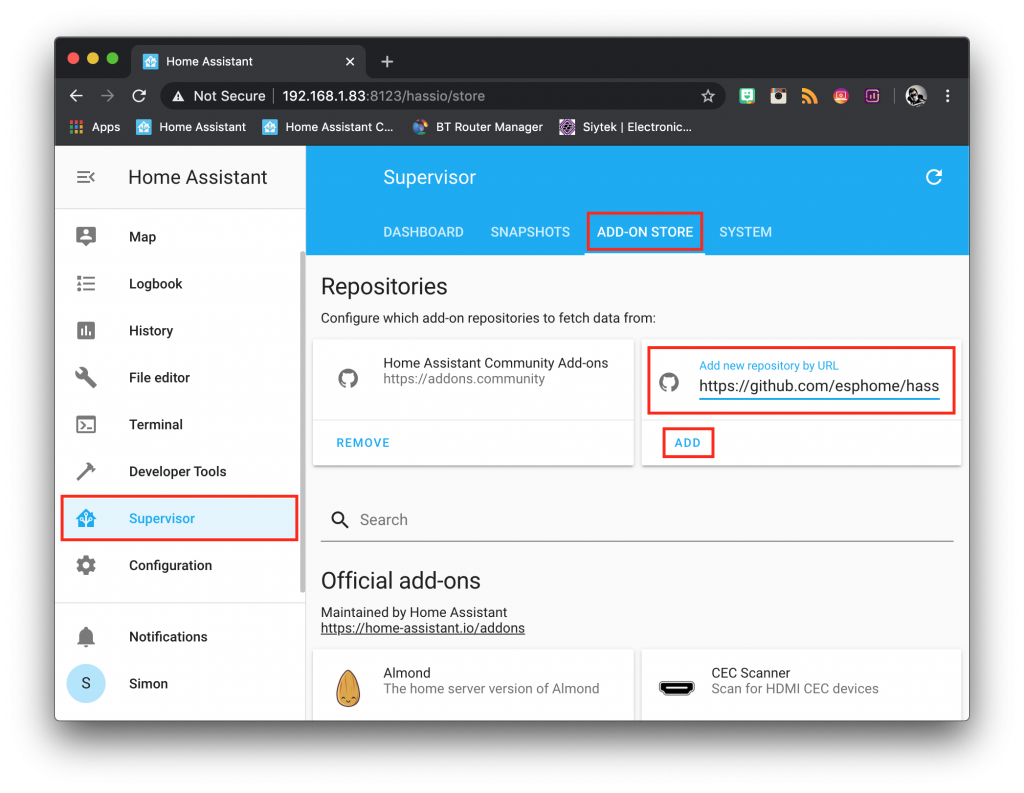
Task: Close the Home Assistant browser tab
Action: 350,61
